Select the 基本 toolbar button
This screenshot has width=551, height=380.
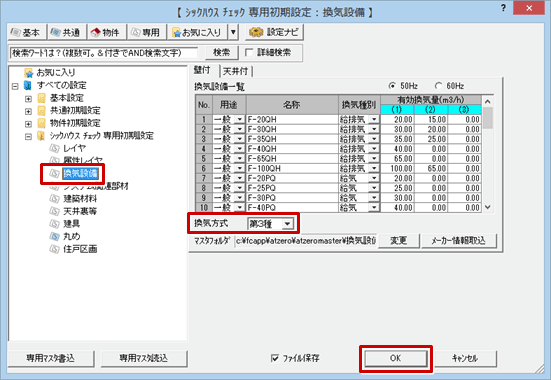27,32
